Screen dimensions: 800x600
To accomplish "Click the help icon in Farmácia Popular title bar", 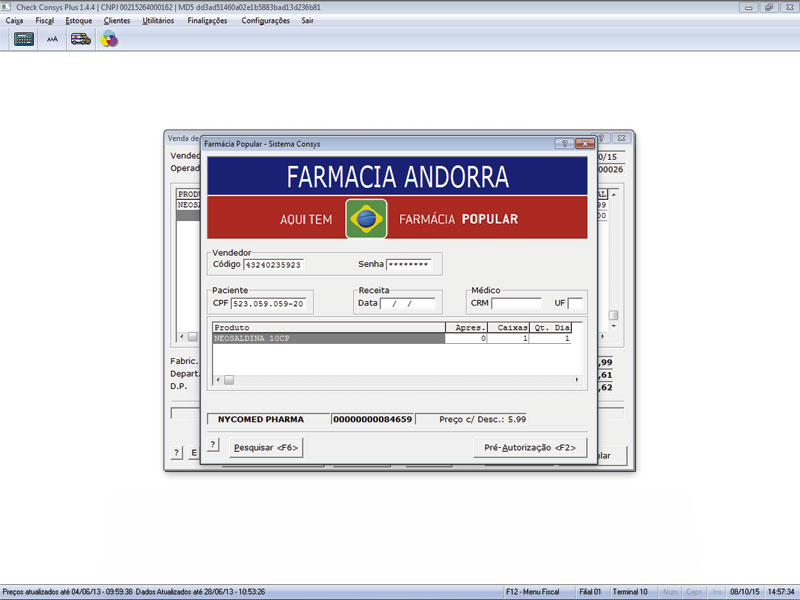I will [564, 144].
